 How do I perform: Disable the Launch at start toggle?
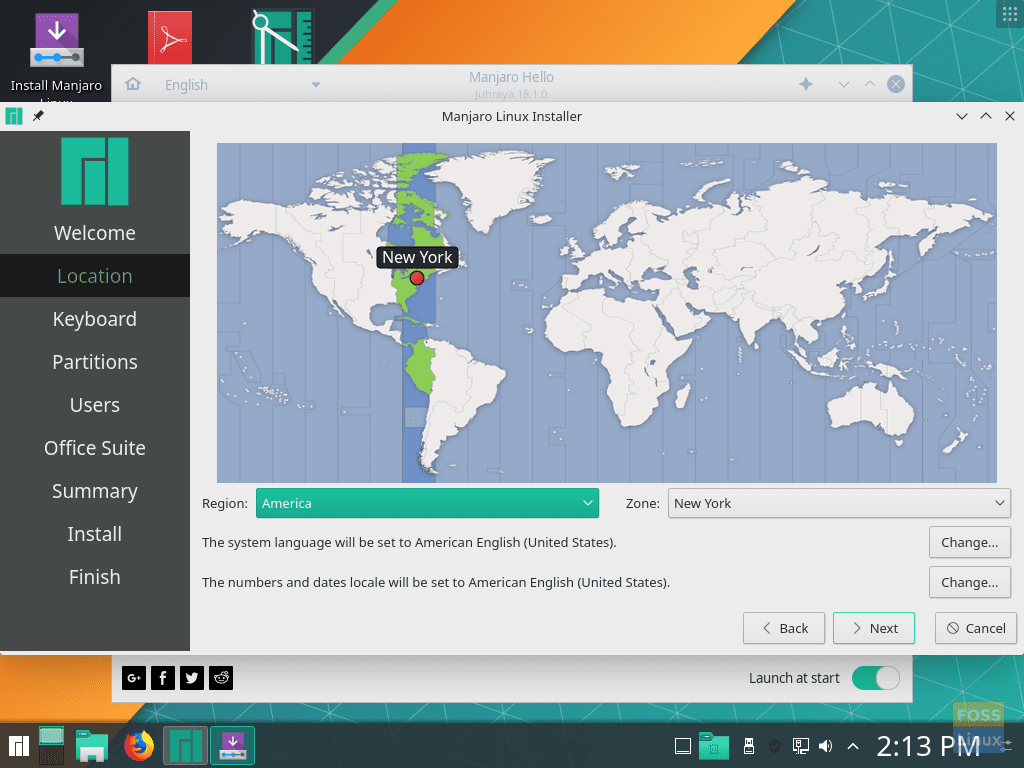pyautogui.click(x=875, y=678)
